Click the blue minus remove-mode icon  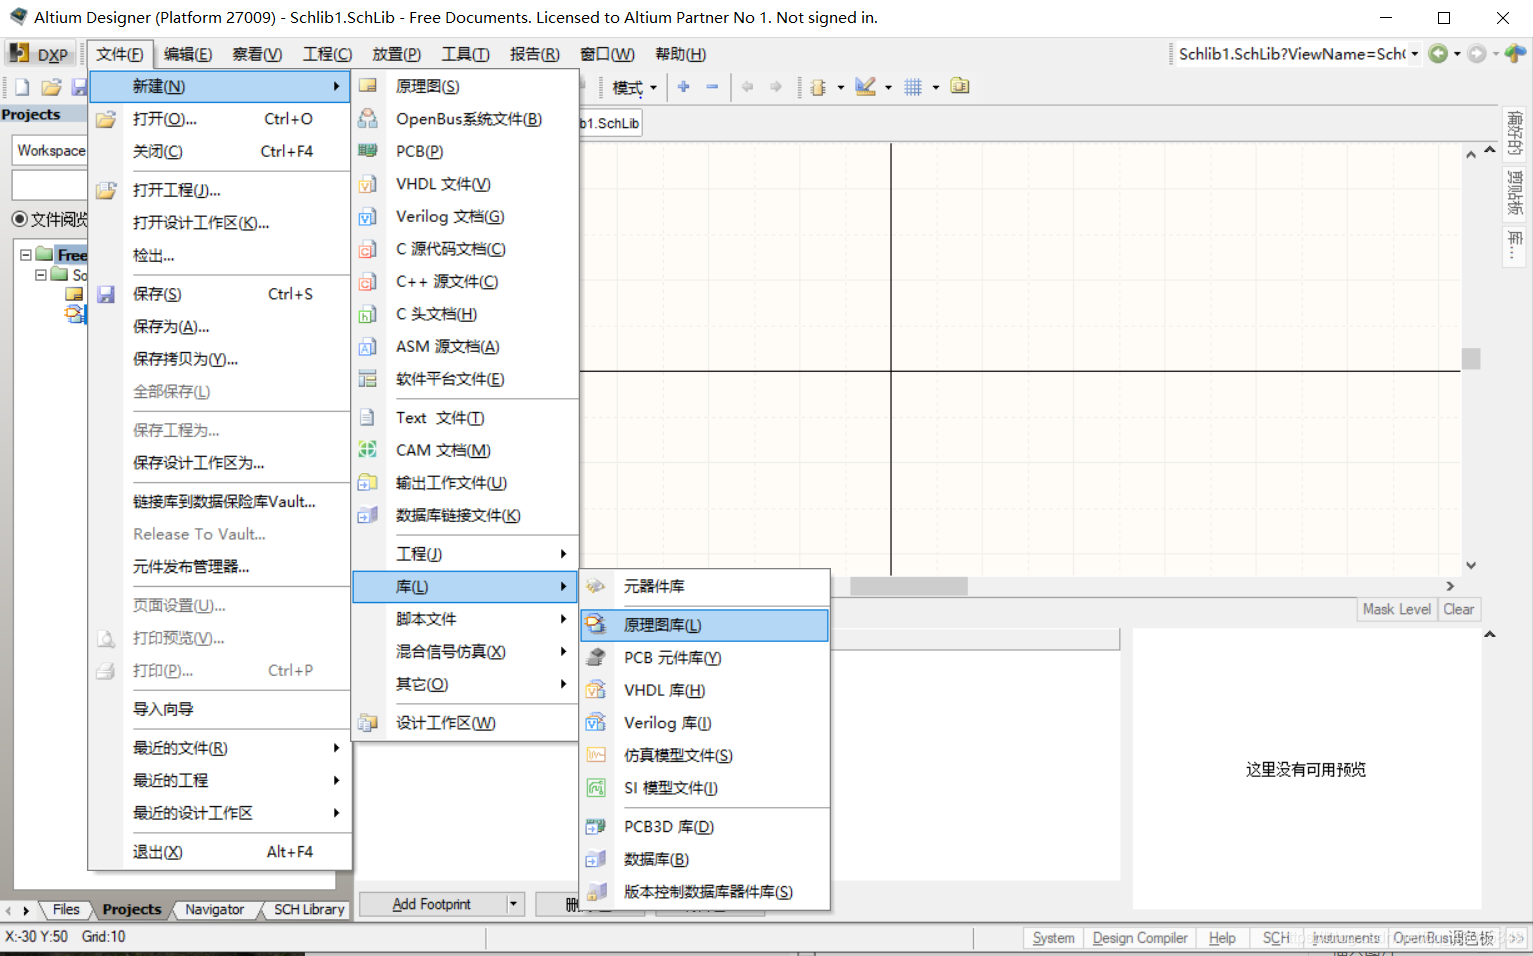(712, 87)
